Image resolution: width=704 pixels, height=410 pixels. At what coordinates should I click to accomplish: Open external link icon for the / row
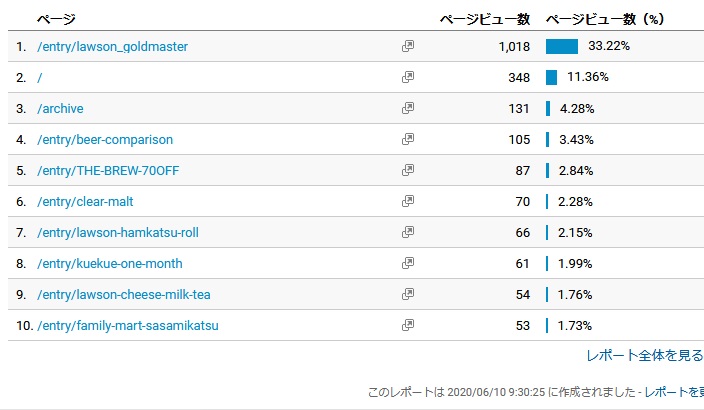[x=408, y=77]
